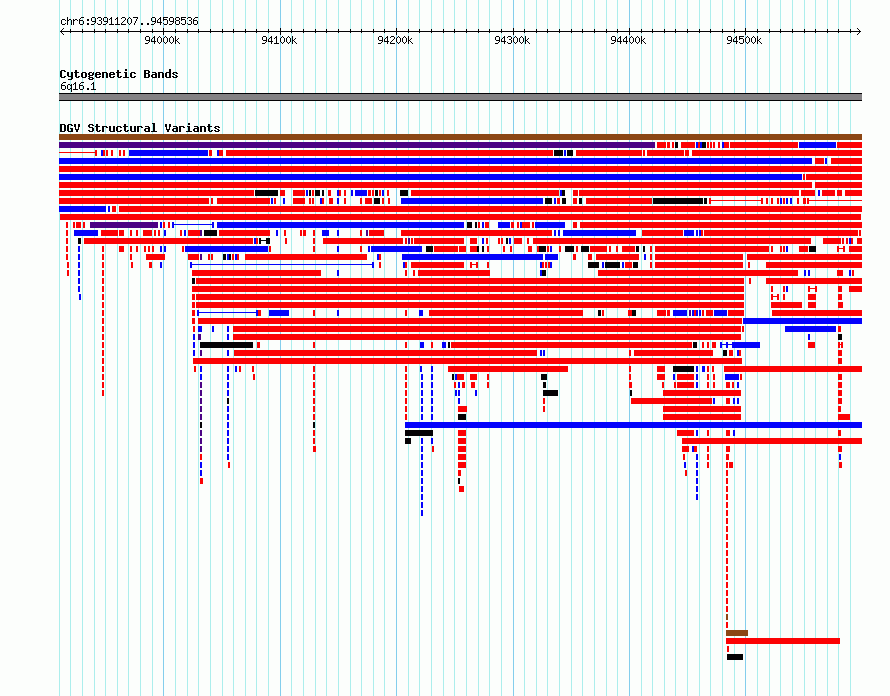This screenshot has height=696, width=890.
Task: Select the DGV Structural Variants track title
Action: coord(140,128)
